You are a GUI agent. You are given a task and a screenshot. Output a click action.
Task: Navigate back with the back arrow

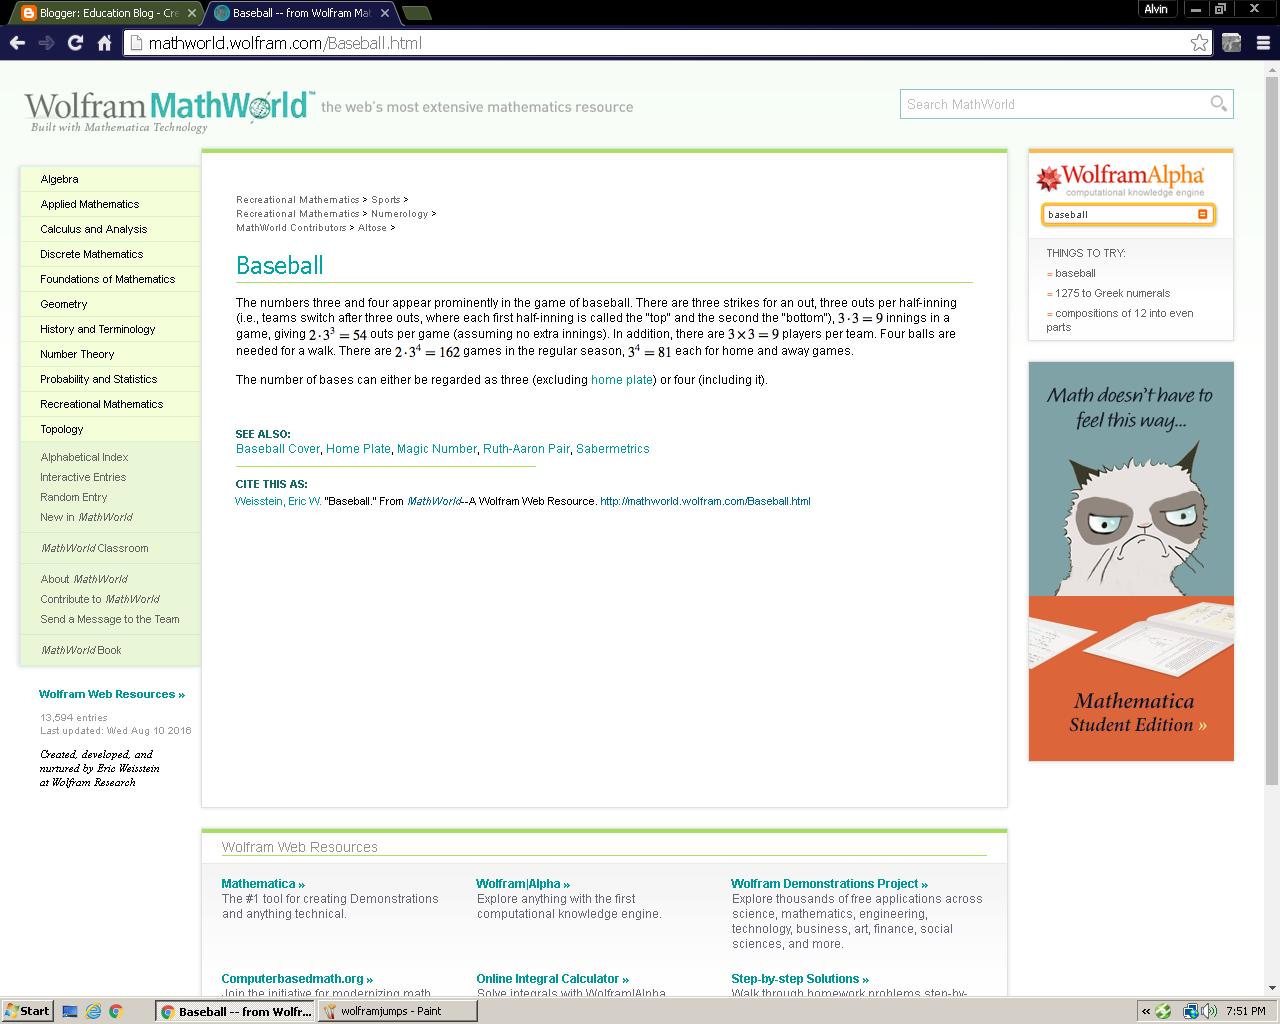click(17, 43)
